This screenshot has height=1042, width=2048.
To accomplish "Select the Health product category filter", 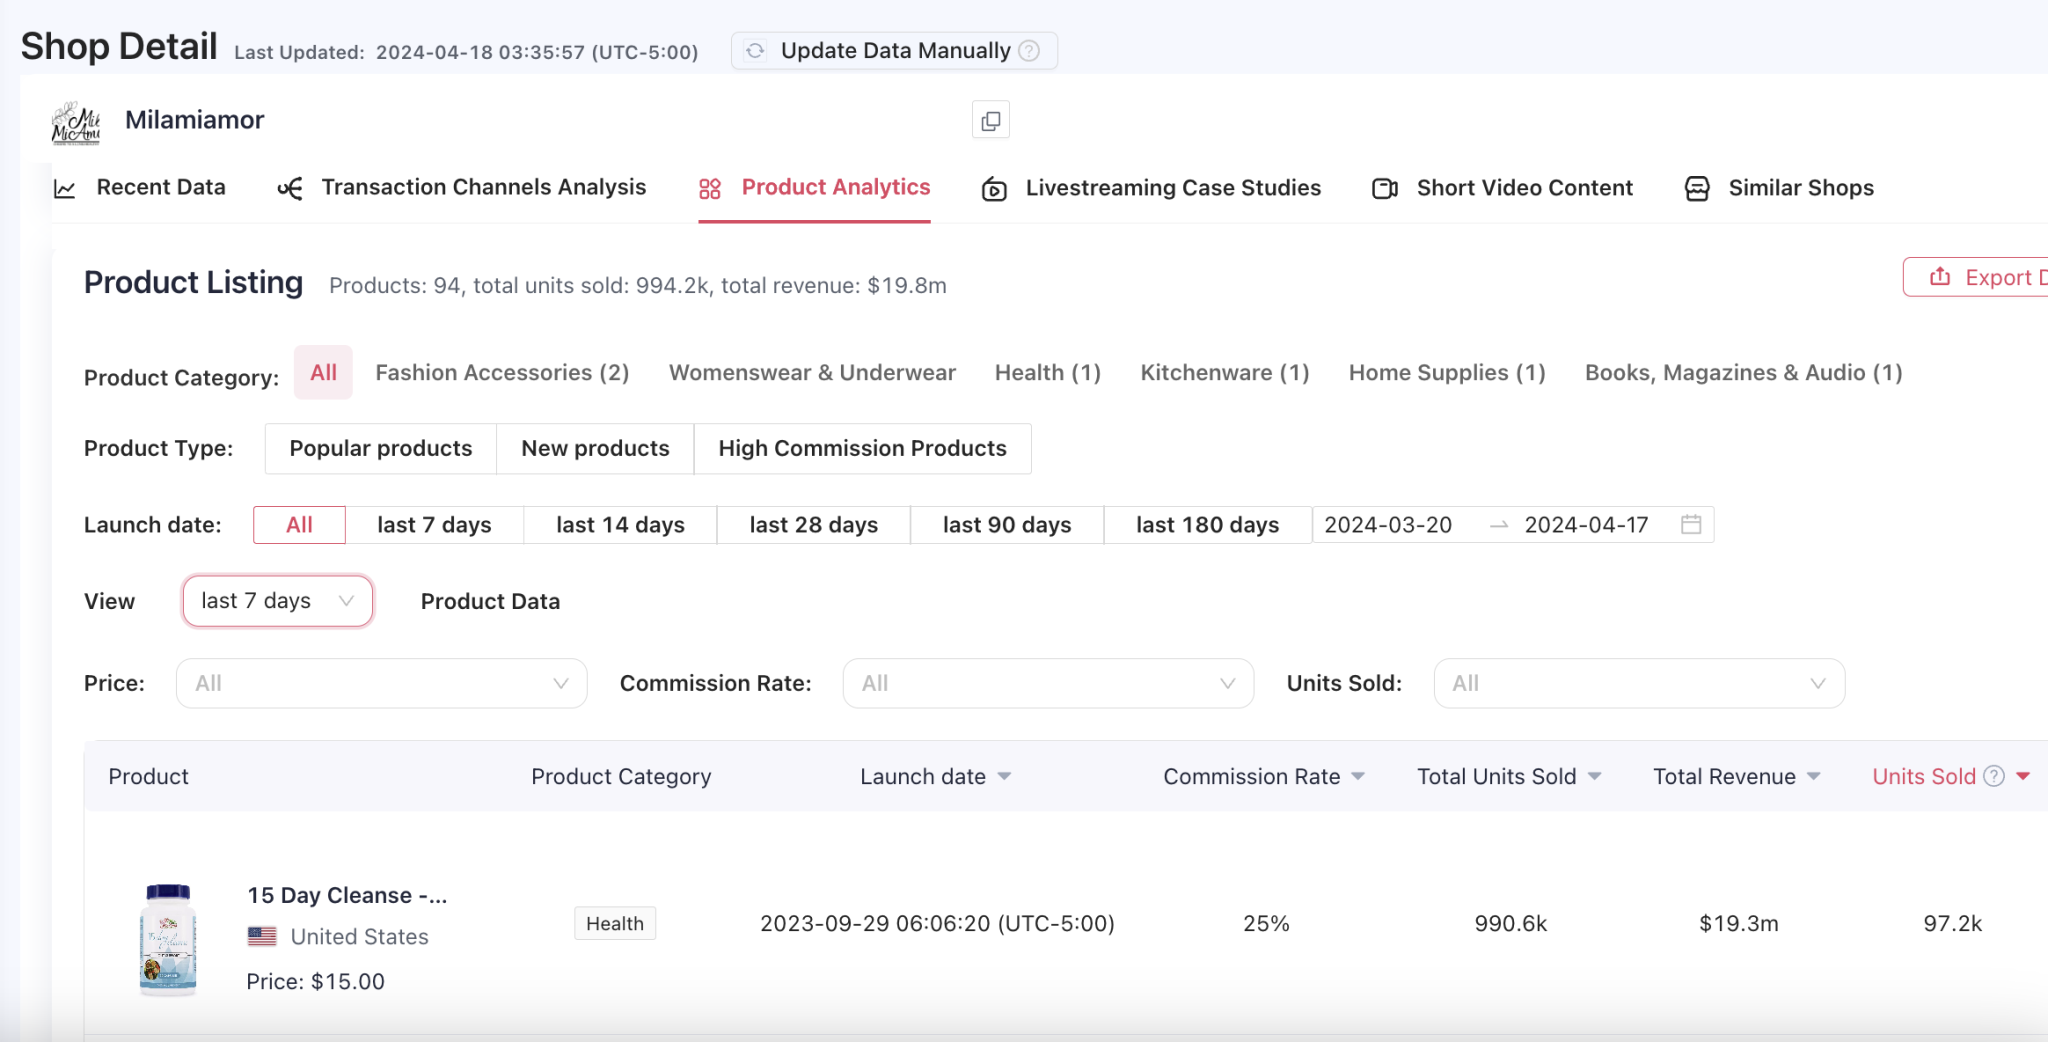I will [1047, 372].
